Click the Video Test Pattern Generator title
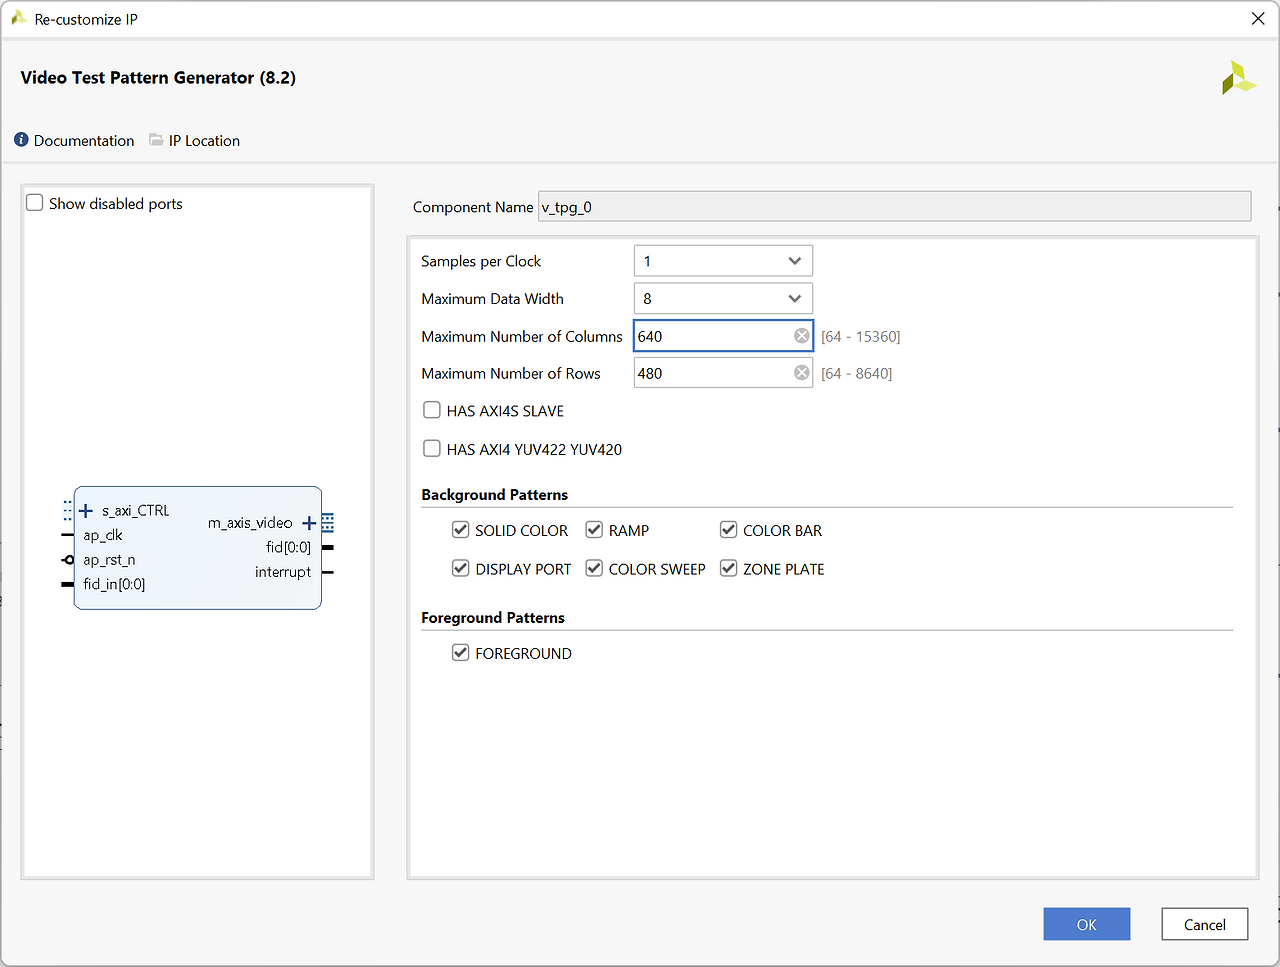 point(158,78)
